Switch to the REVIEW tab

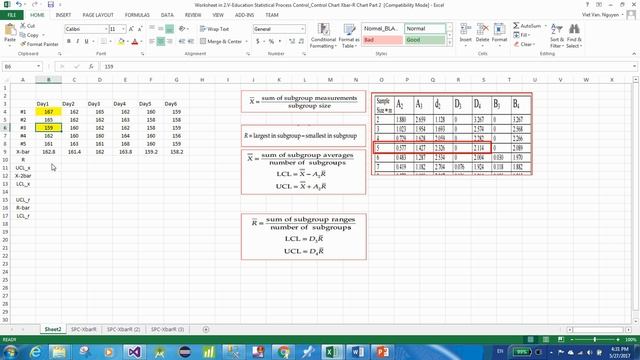coord(193,15)
